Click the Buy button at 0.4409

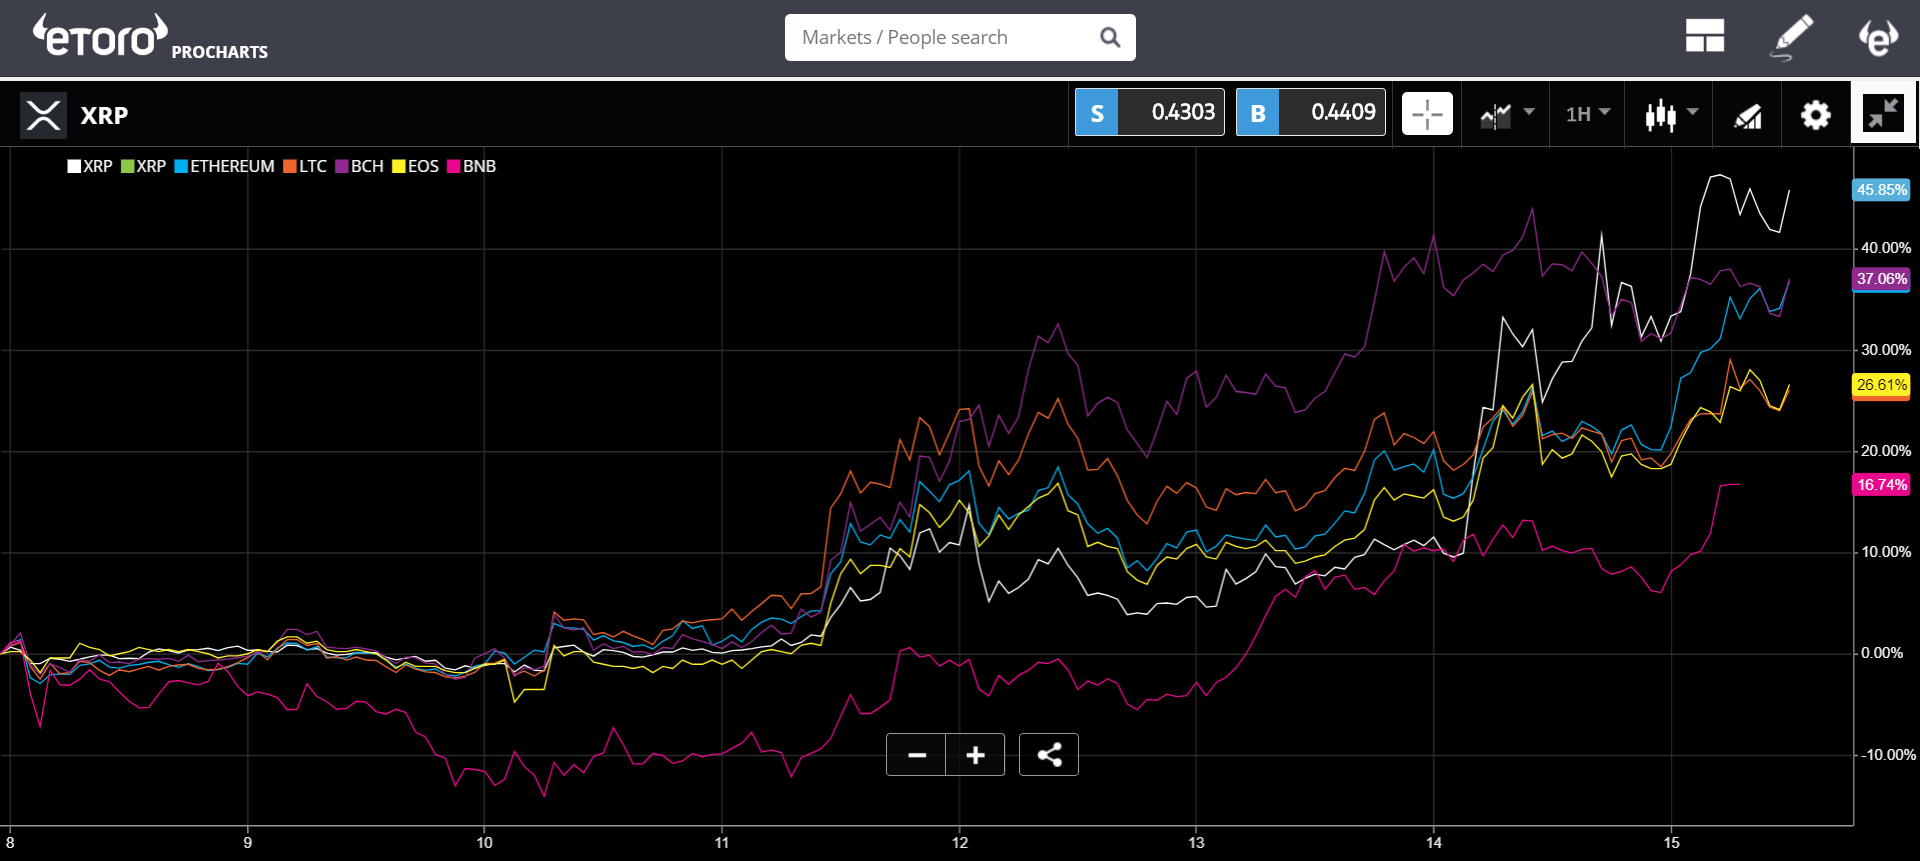[1310, 112]
